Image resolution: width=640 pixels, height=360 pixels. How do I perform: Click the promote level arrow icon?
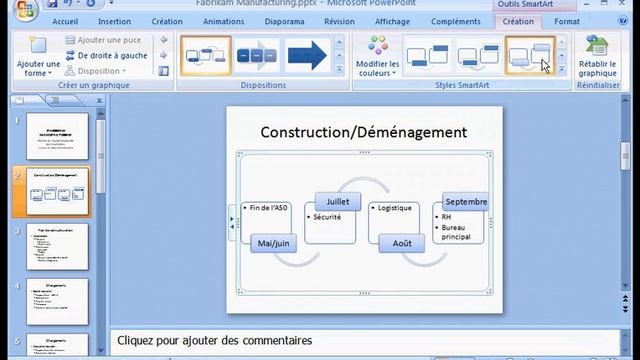pos(164,40)
